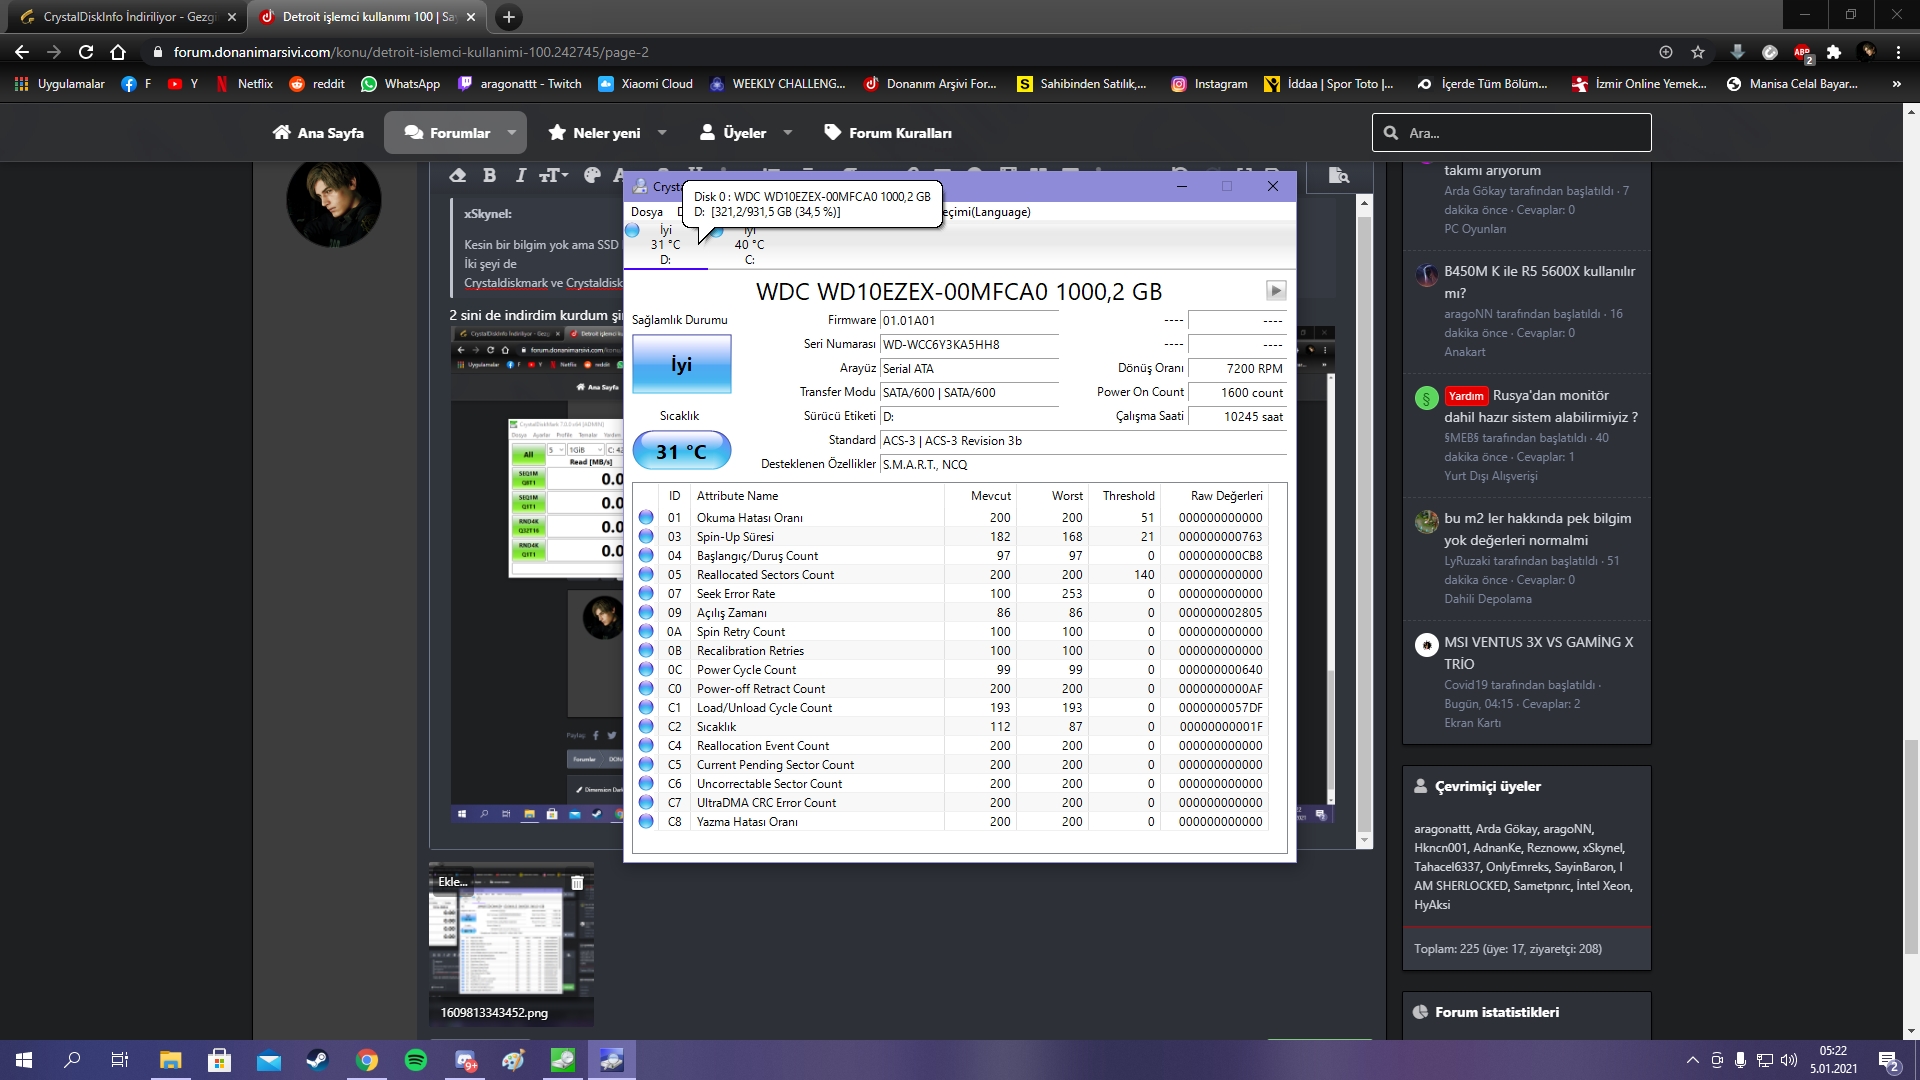Screen dimensions: 1920x1080
Task: Toggle bold in the post editor
Action: click(x=489, y=176)
